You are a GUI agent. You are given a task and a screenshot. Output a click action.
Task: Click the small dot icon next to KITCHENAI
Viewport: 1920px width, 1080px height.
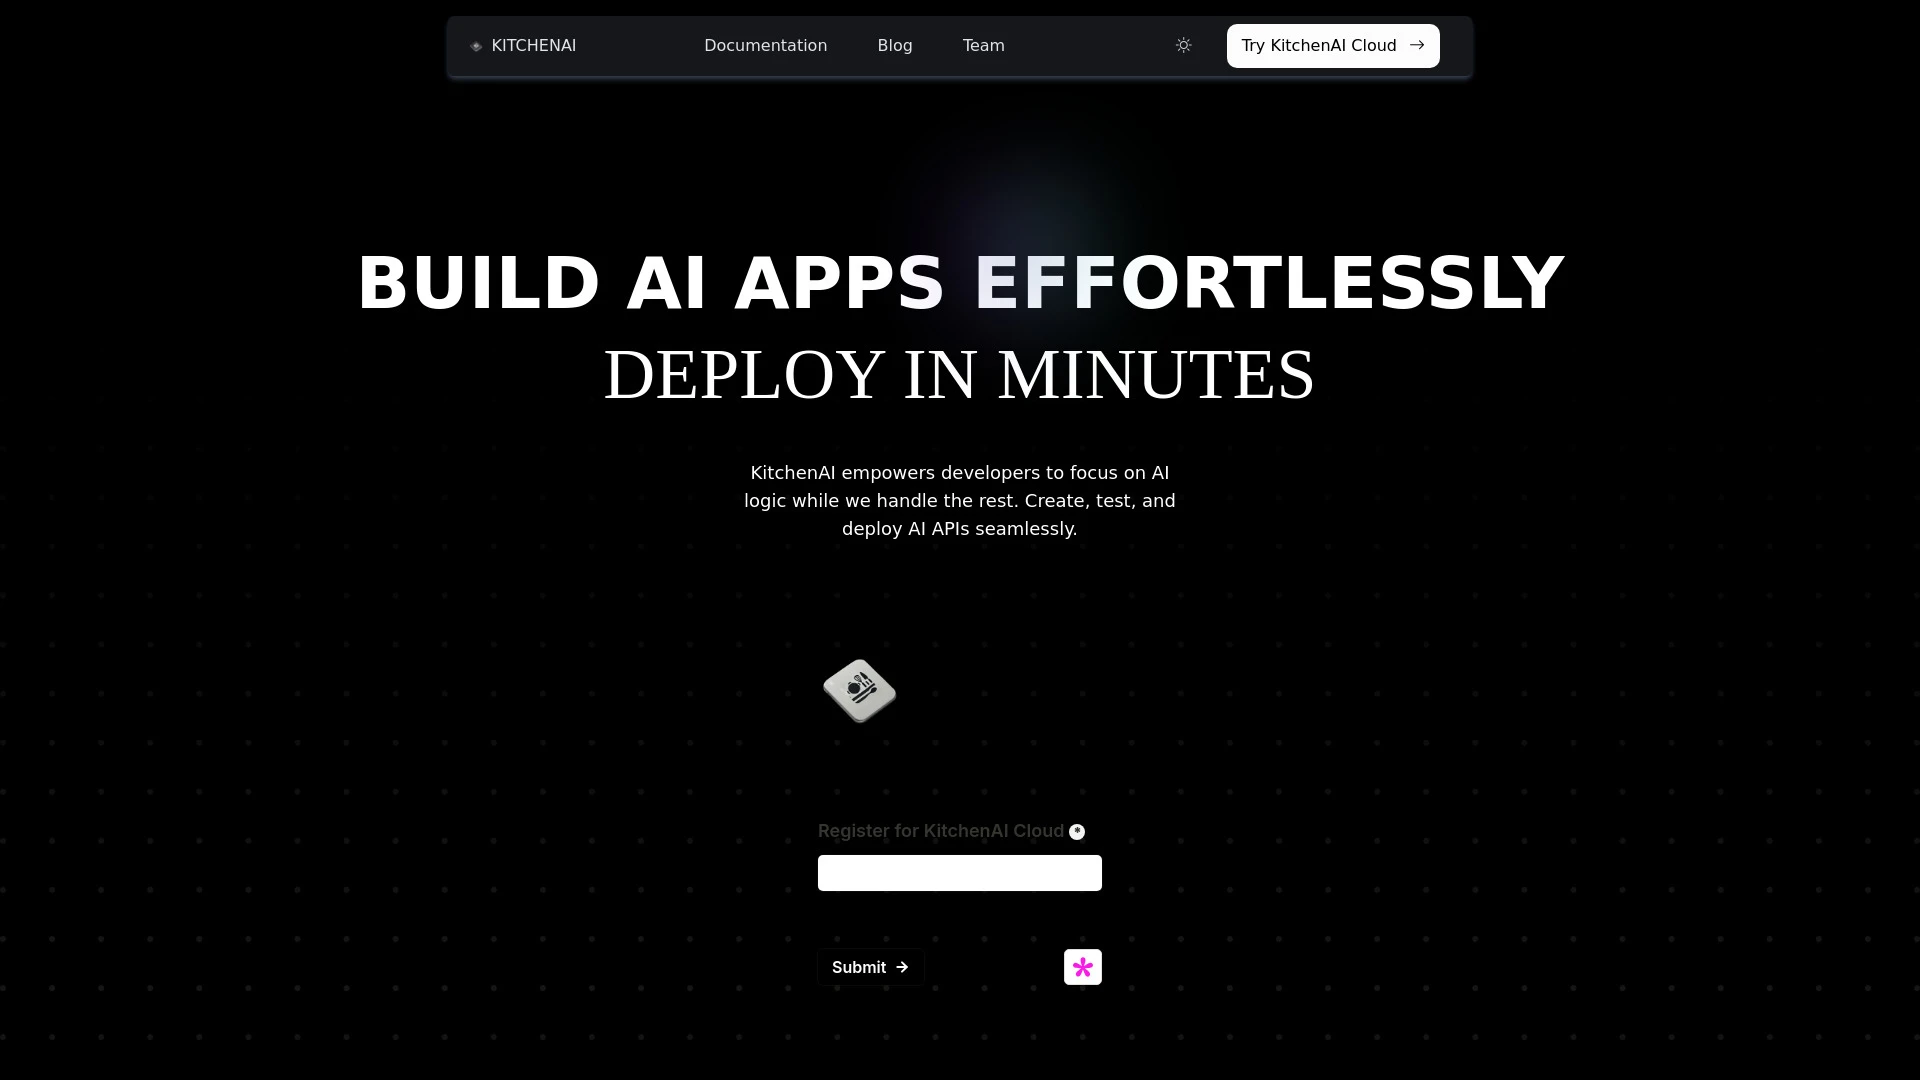pos(476,46)
